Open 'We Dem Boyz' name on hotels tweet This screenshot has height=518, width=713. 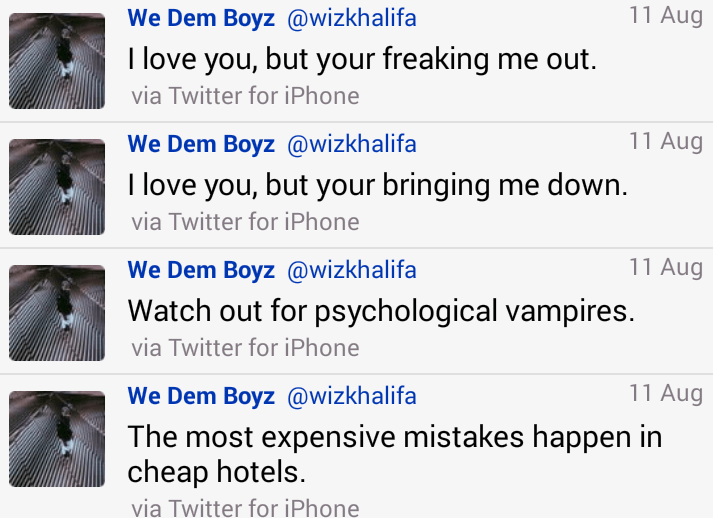201,397
